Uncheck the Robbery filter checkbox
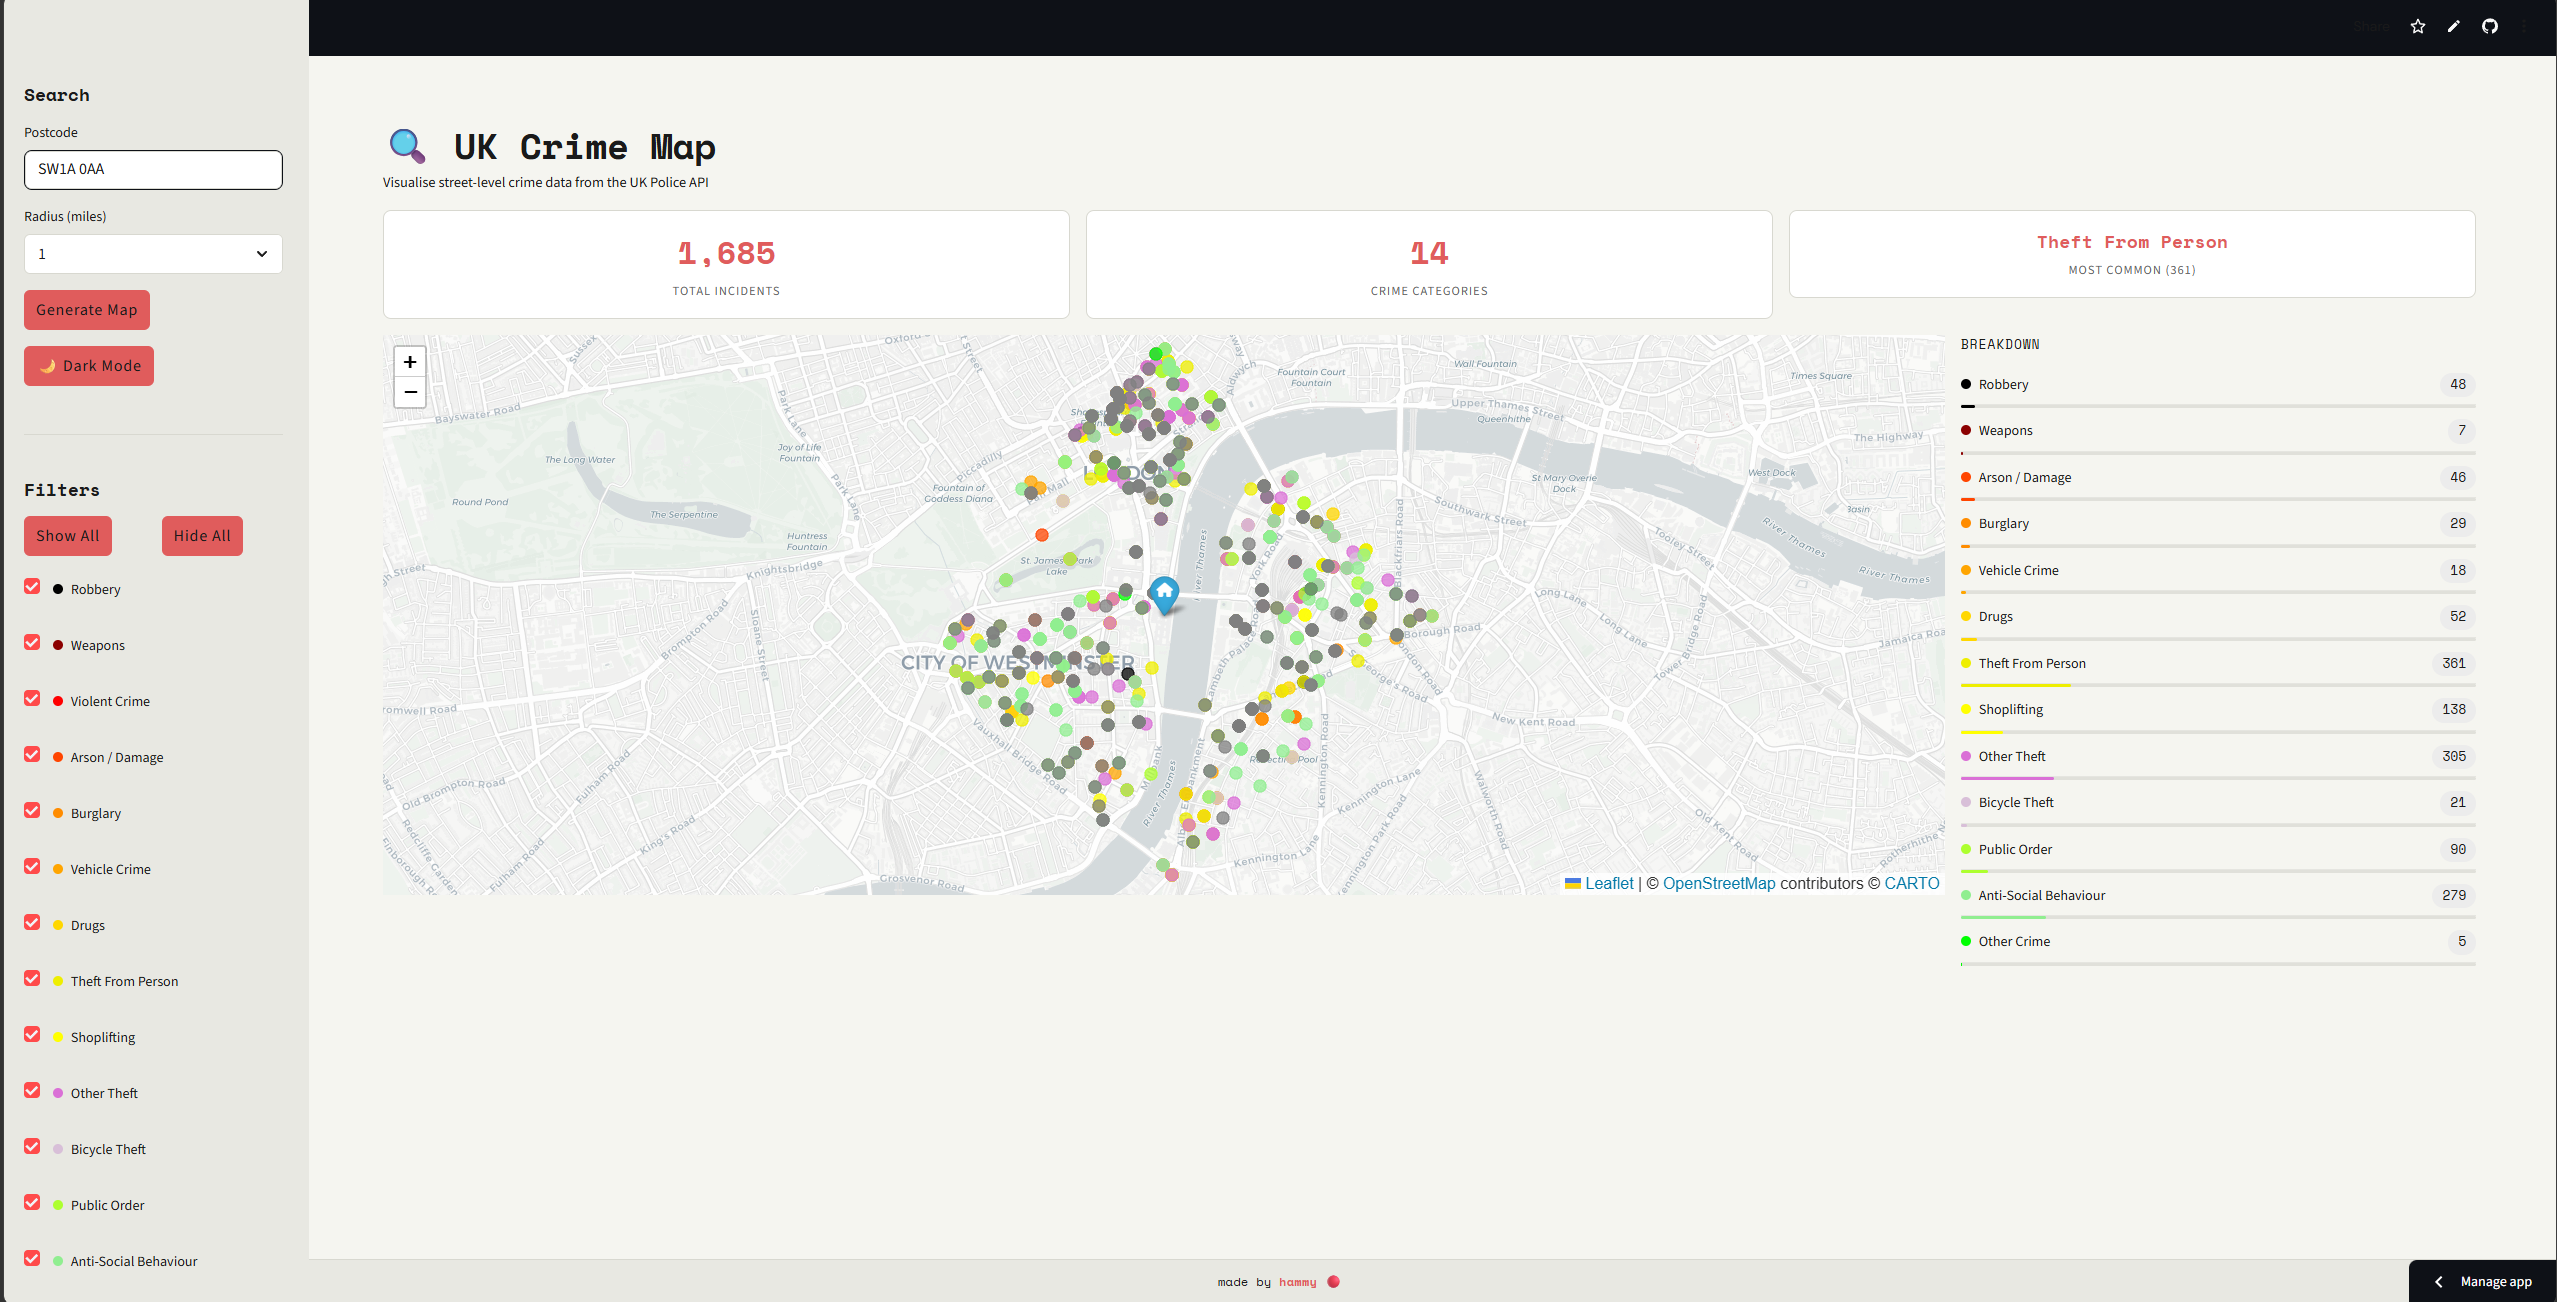The width and height of the screenshot is (2557, 1302). click(33, 587)
